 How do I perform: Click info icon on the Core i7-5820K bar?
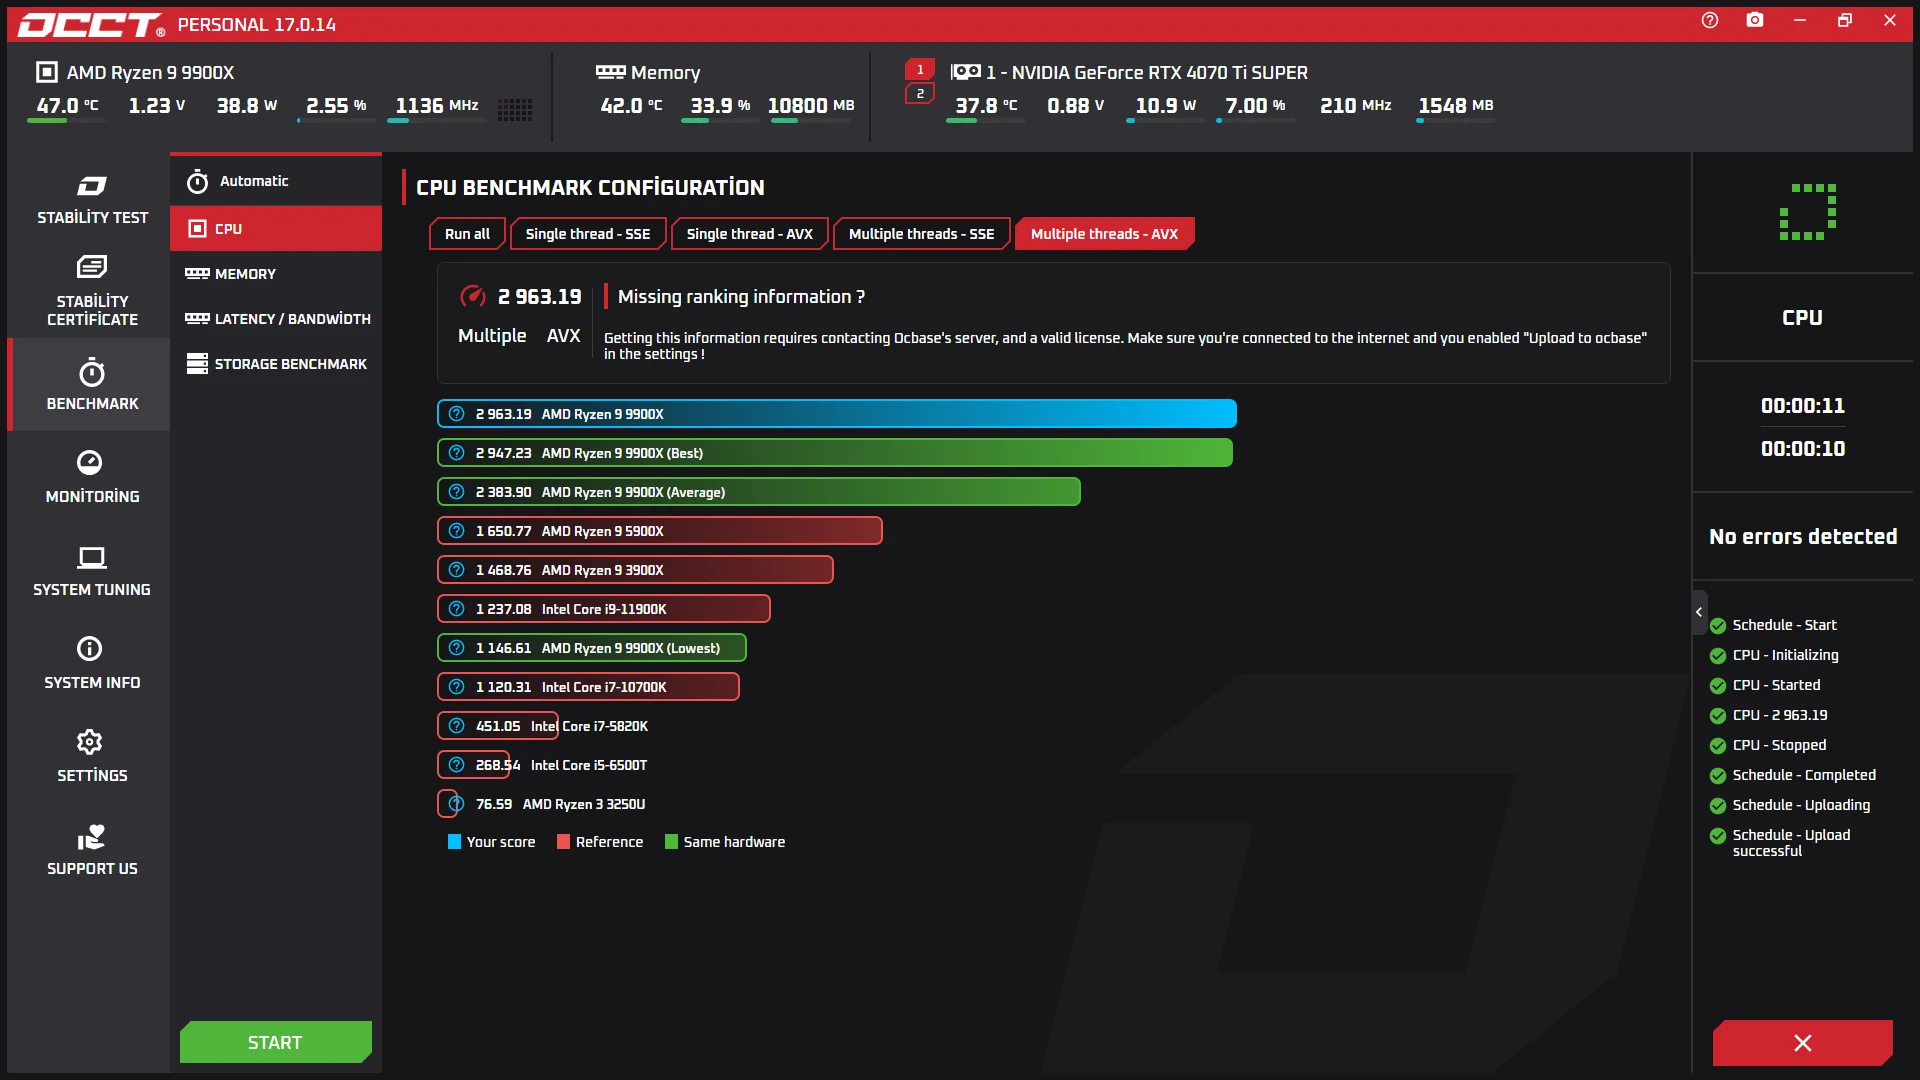click(457, 726)
